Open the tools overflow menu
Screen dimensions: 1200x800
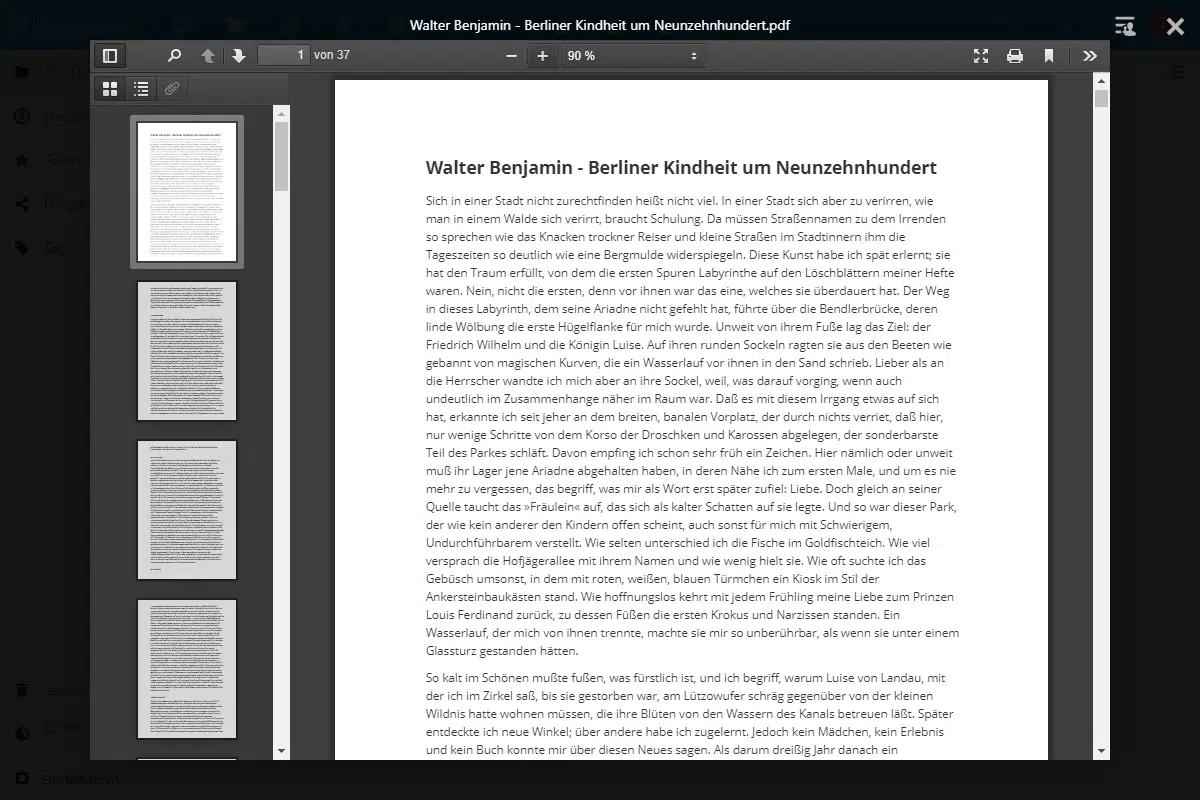click(1090, 56)
